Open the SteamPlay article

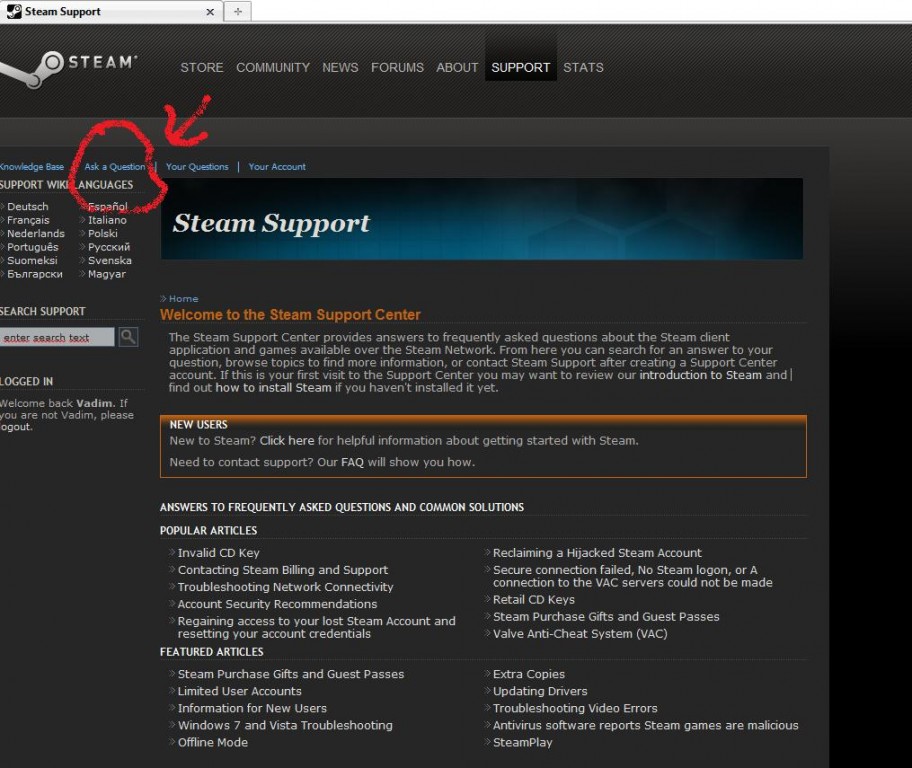tap(523, 742)
